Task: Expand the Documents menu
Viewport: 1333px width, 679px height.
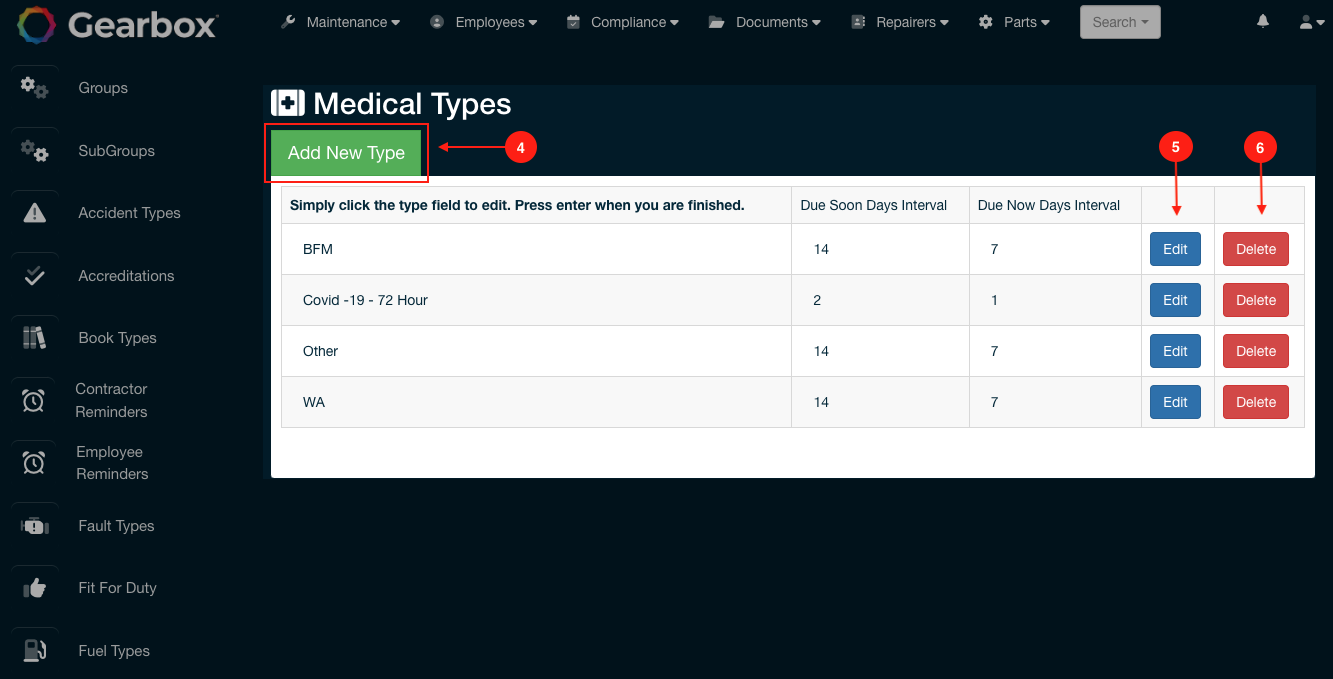Action: [x=779, y=22]
